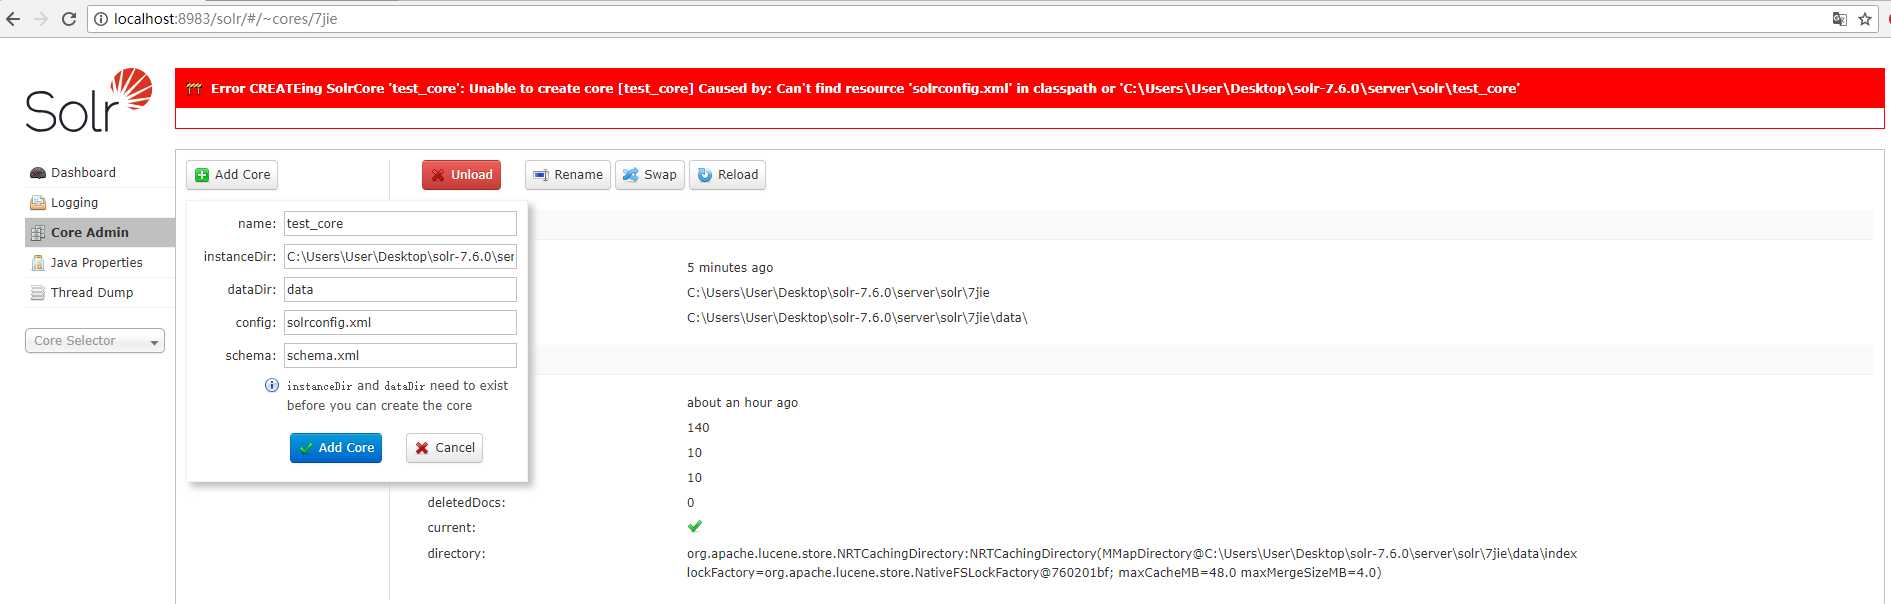Rename the selected core

pyautogui.click(x=568, y=175)
